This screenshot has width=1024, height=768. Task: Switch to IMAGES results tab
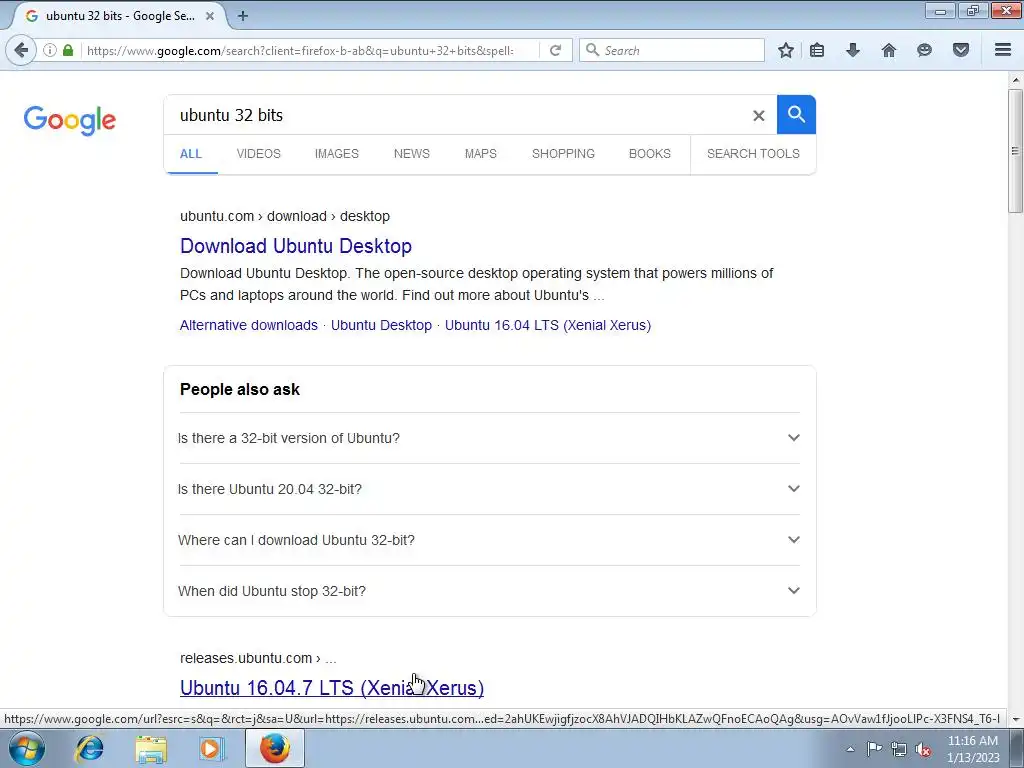[337, 153]
